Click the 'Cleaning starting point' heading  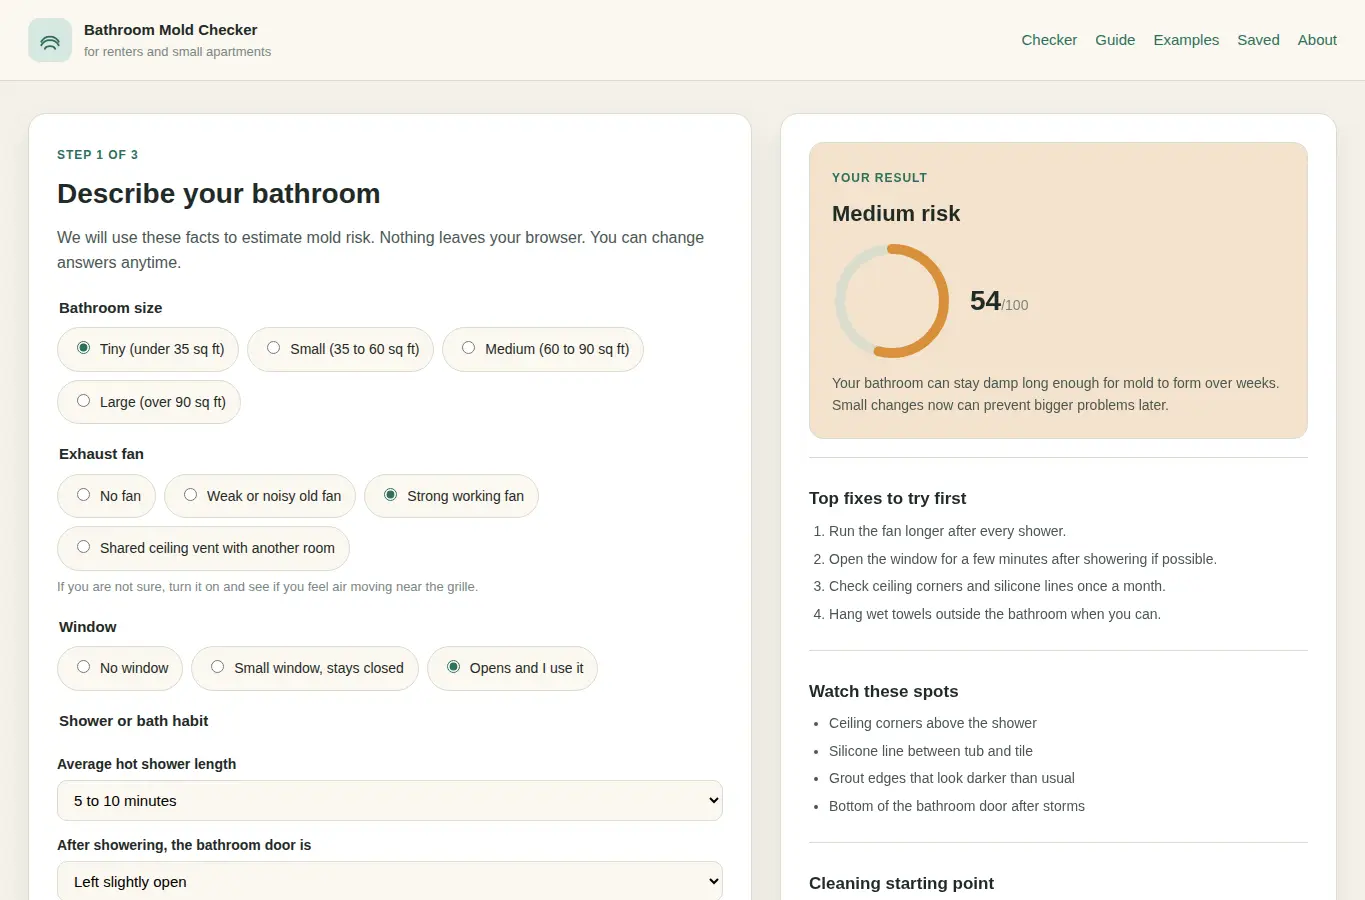click(901, 883)
